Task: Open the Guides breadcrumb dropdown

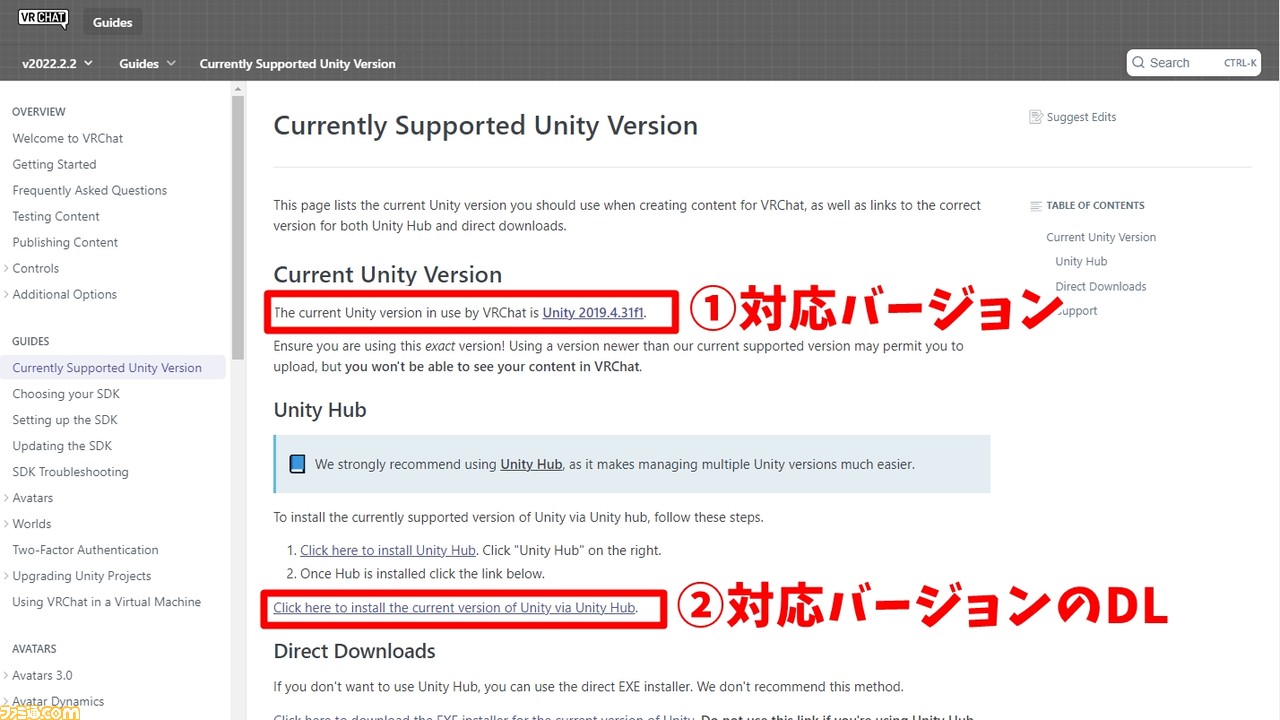Action: pyautogui.click(x=147, y=64)
